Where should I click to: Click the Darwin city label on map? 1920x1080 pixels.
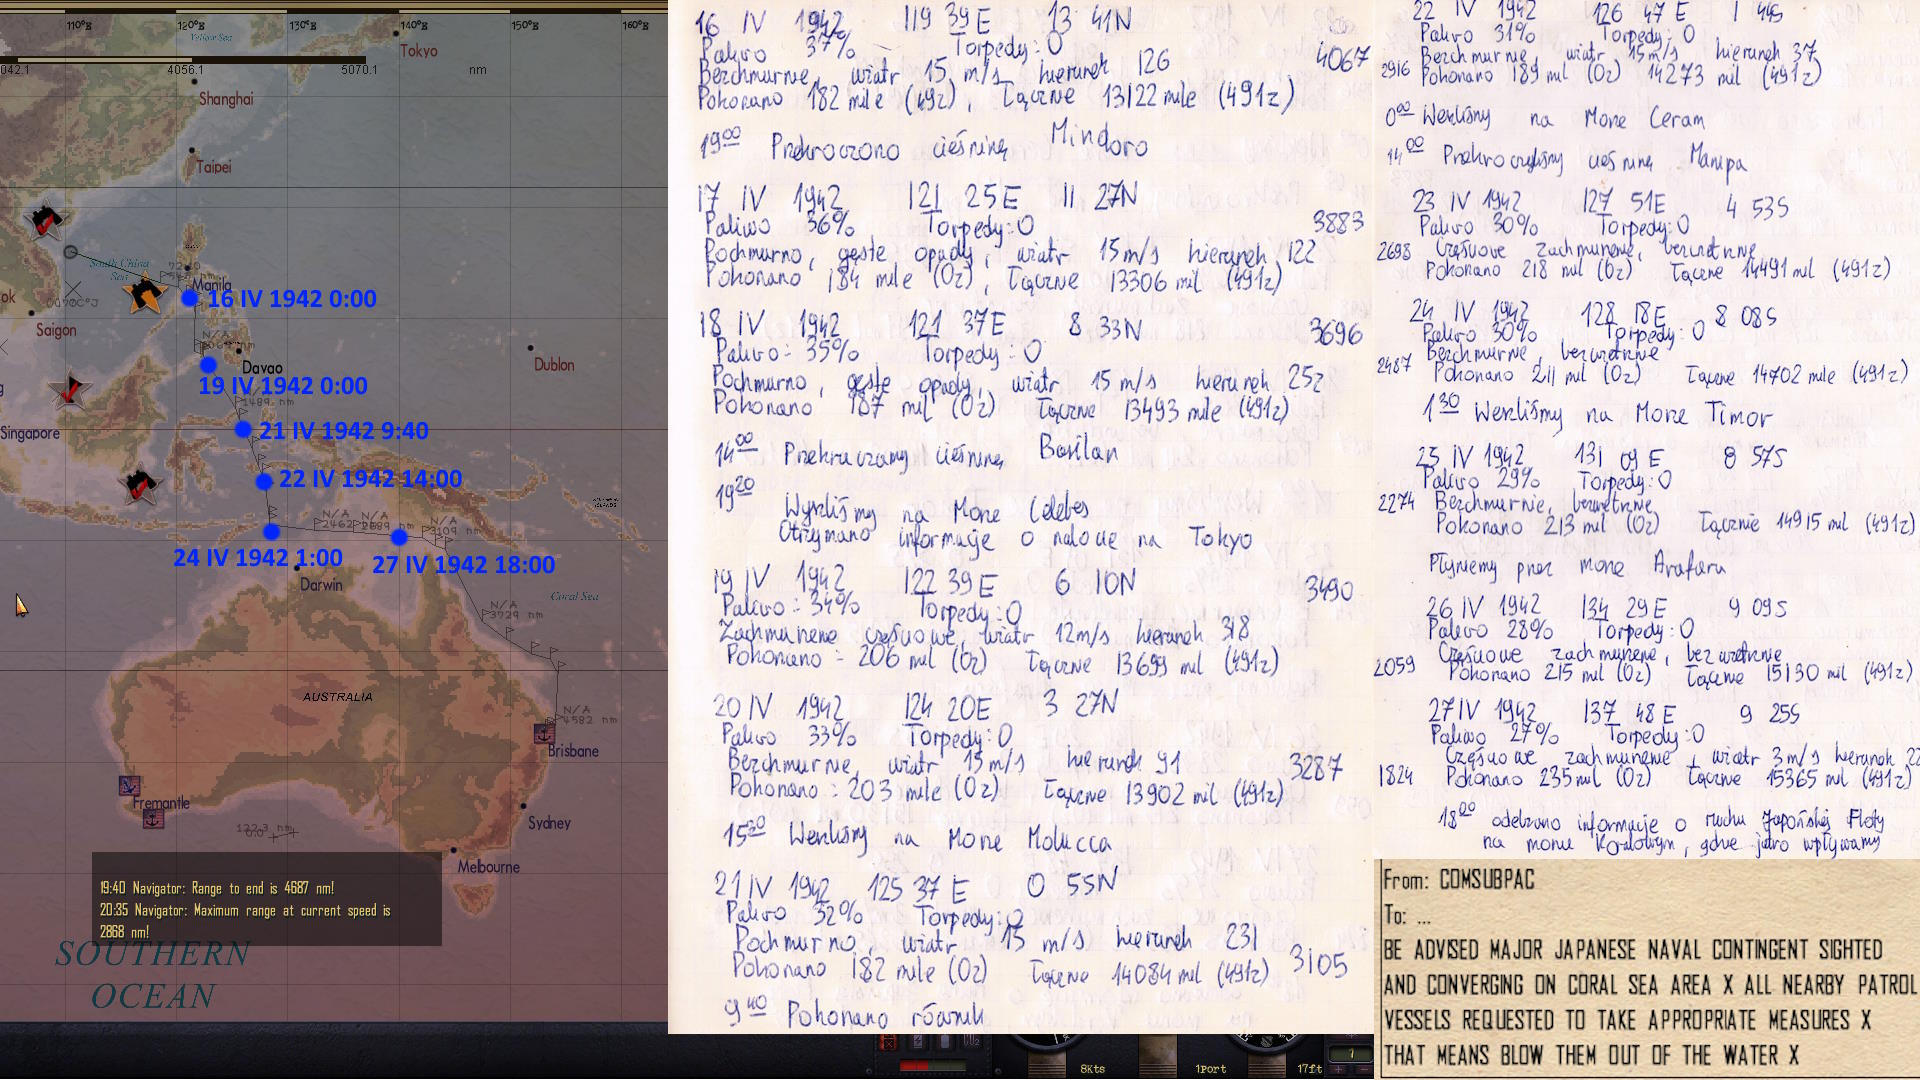(321, 585)
